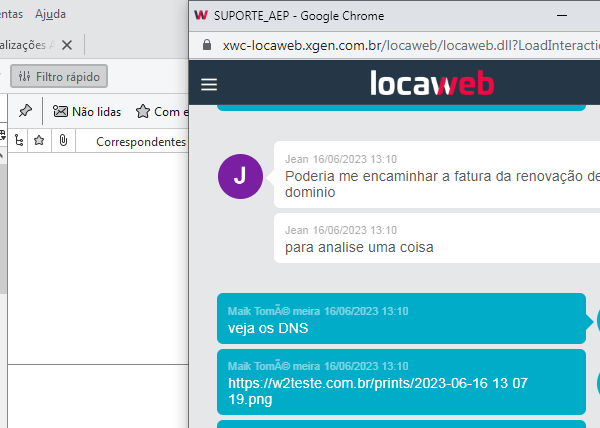Filter messages by Não lidas
This screenshot has height=428, width=600.
[x=87, y=112]
